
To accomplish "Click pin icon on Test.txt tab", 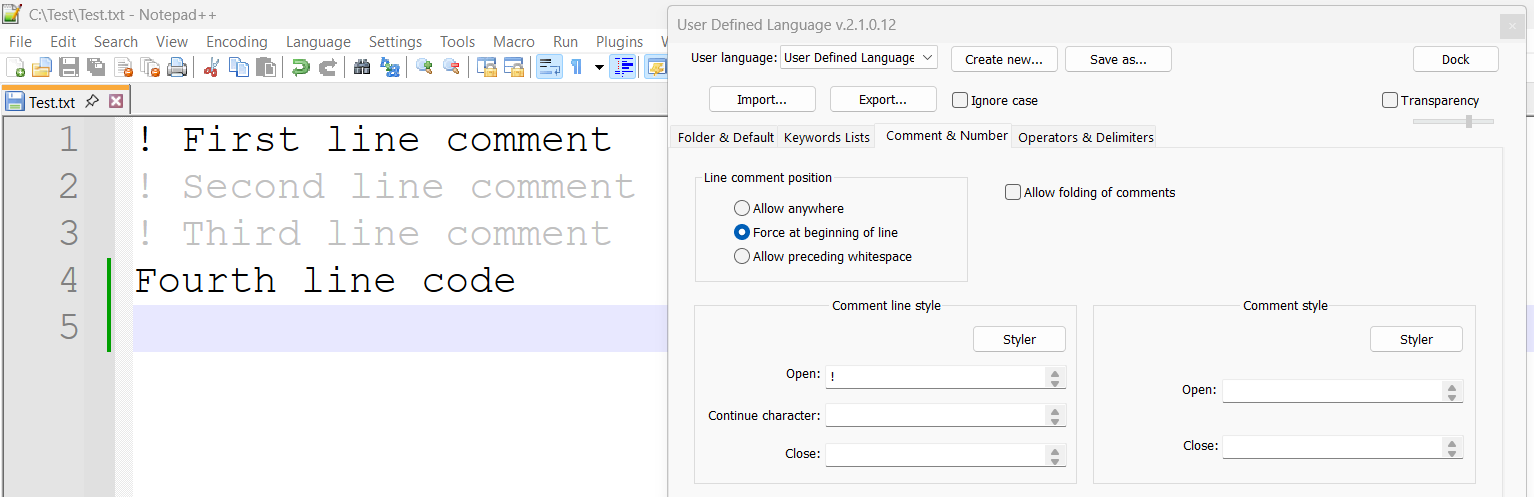I will coord(91,101).
